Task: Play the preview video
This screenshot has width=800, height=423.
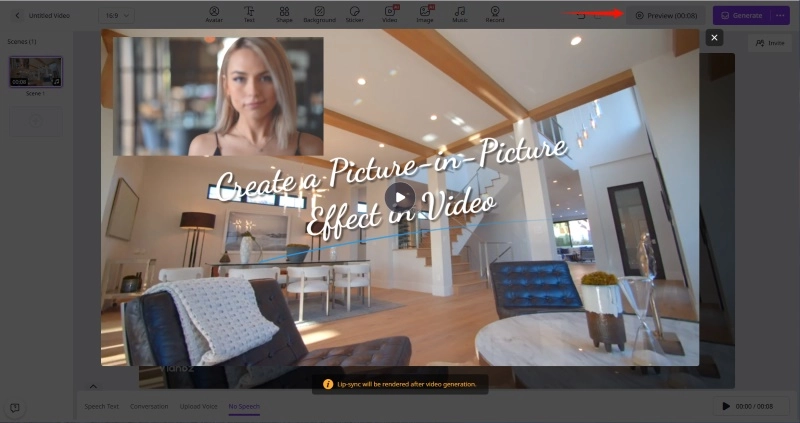Action: tap(400, 197)
